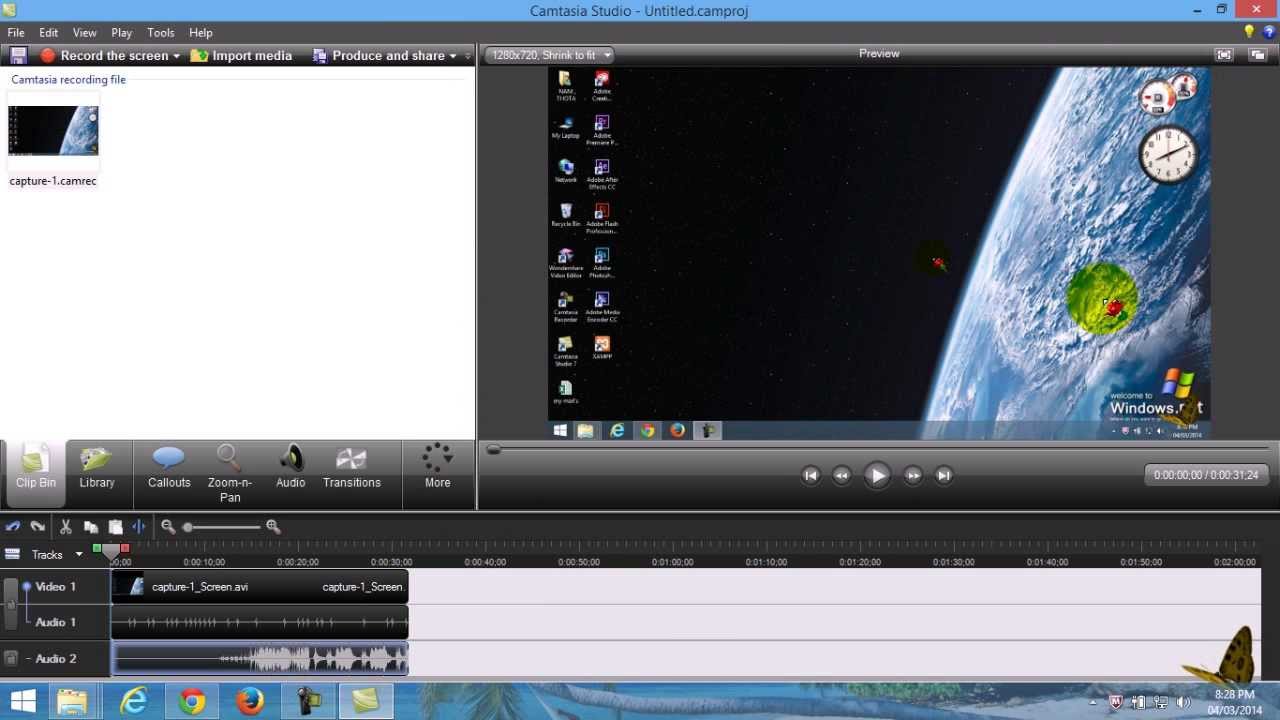Click Import media button
Screen dimensions: 1280x720
click(241, 56)
